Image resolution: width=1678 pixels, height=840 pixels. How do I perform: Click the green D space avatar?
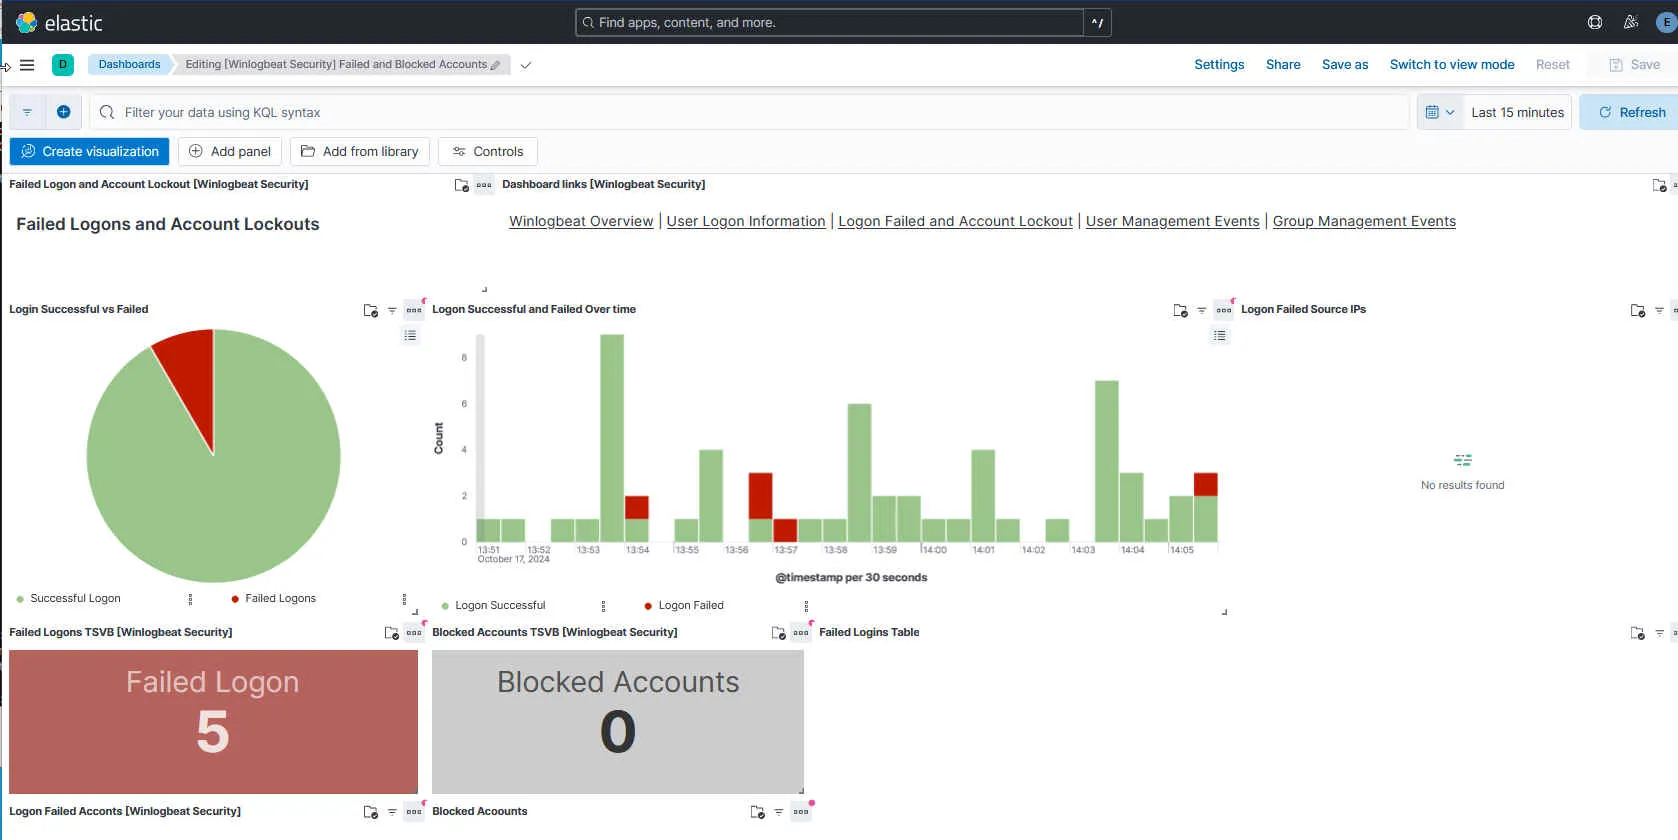pos(63,64)
